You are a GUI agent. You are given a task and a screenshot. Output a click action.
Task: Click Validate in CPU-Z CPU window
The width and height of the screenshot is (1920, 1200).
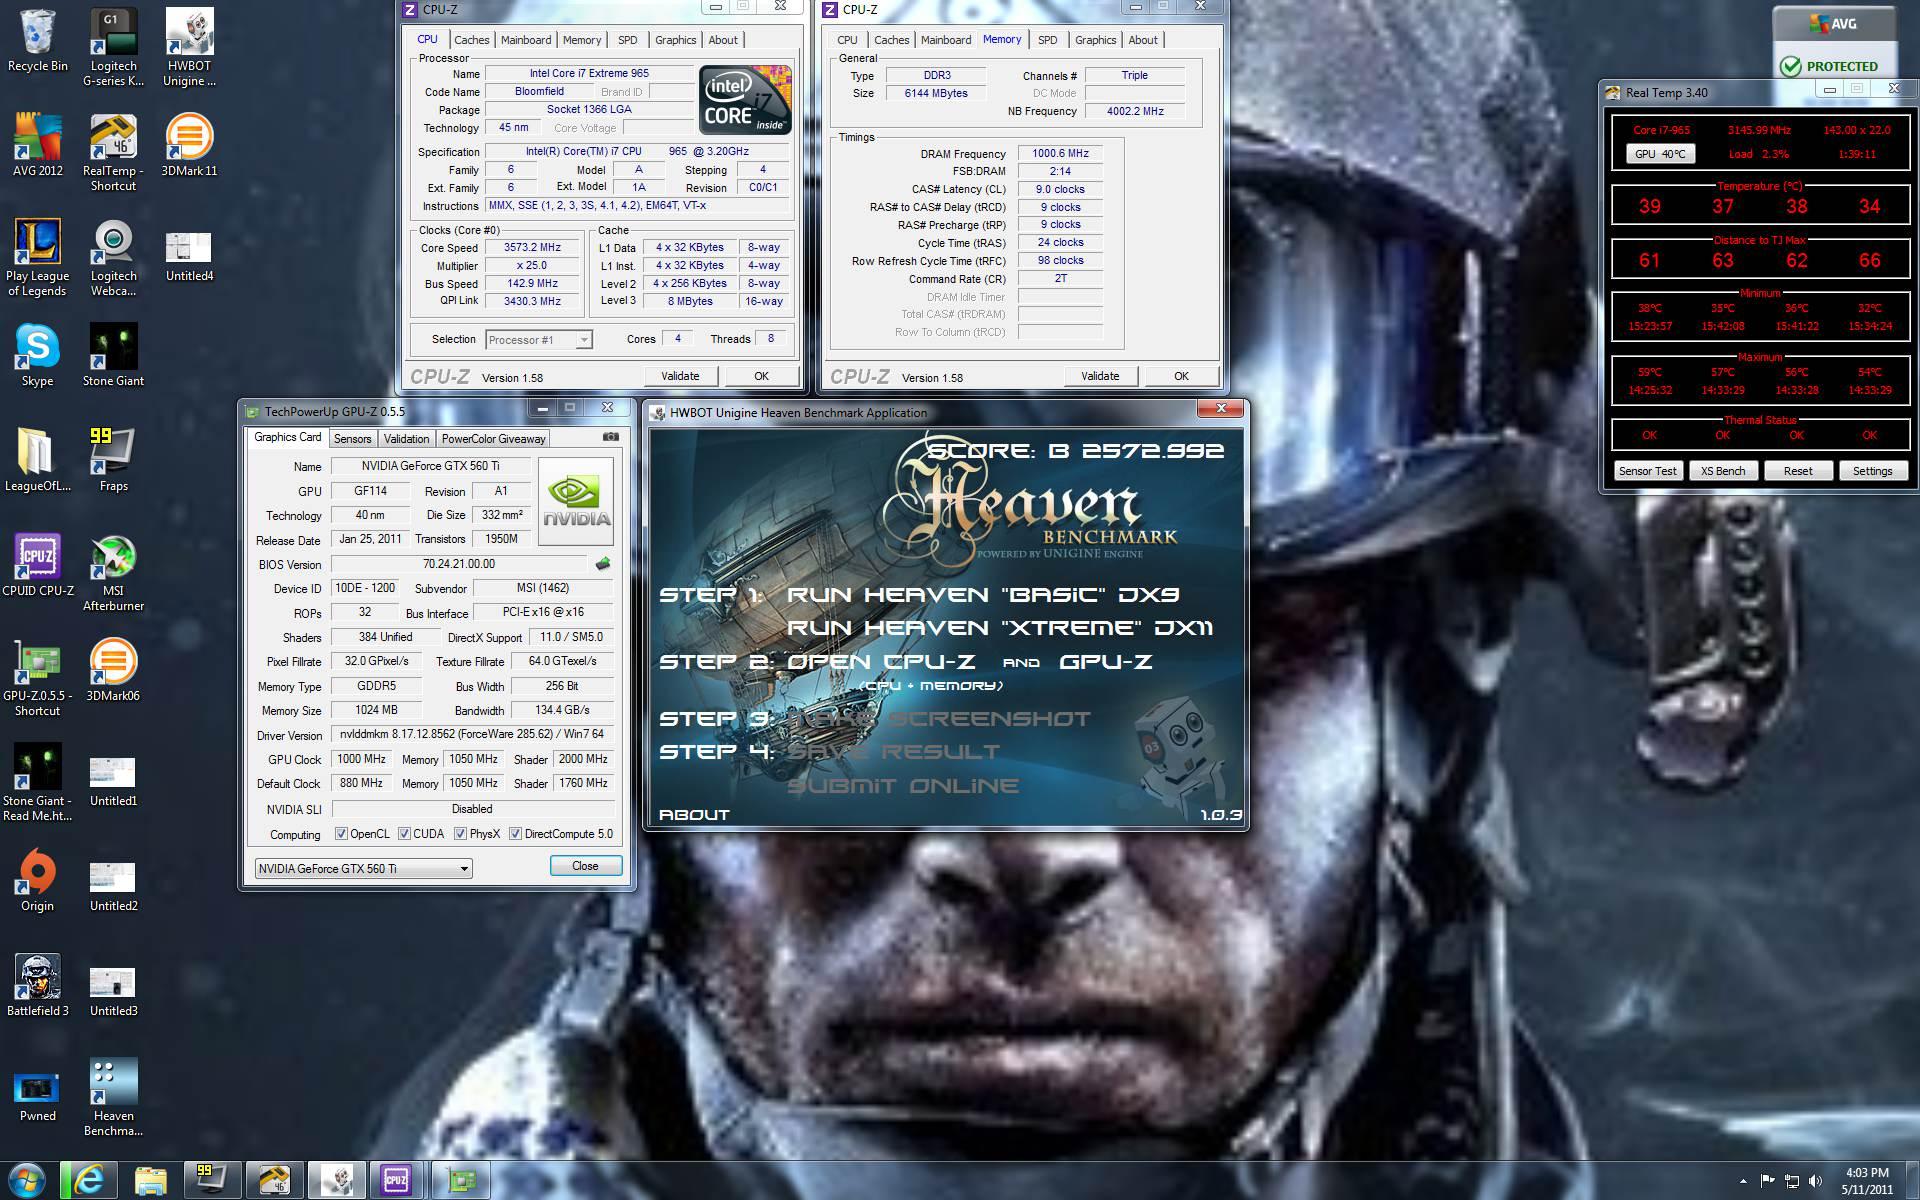680,376
